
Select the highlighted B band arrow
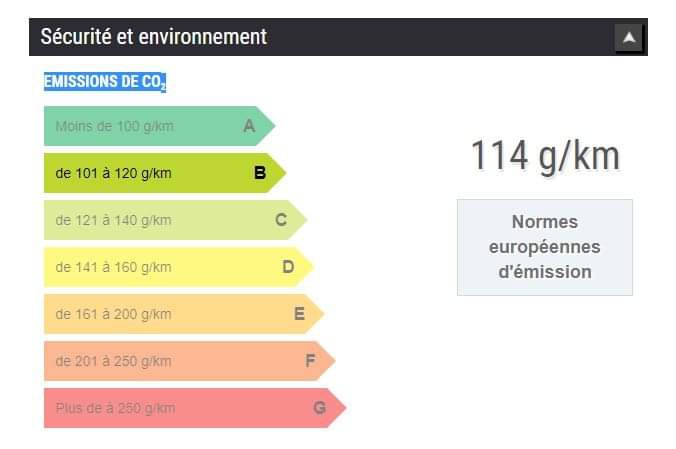(165, 173)
